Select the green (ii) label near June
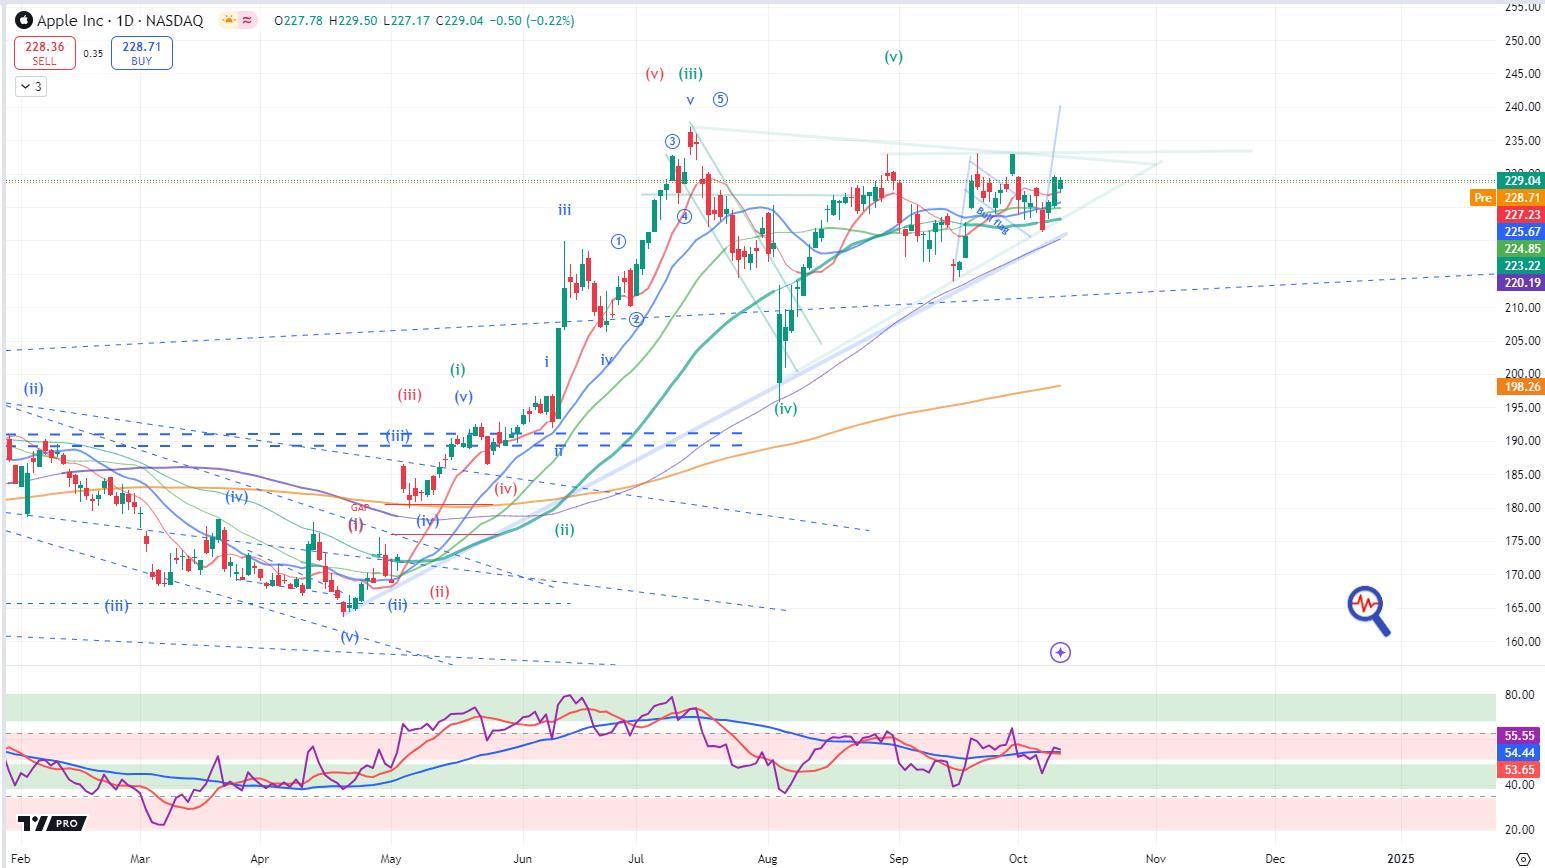Screen dimensions: 1545x868 pos(565,530)
